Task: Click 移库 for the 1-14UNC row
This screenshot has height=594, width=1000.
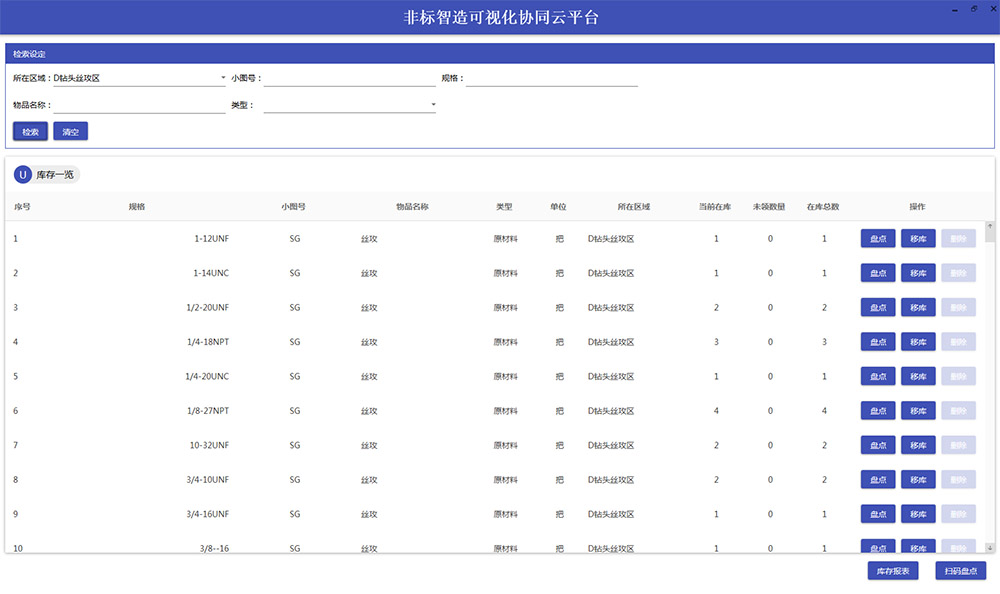Action: pos(918,273)
